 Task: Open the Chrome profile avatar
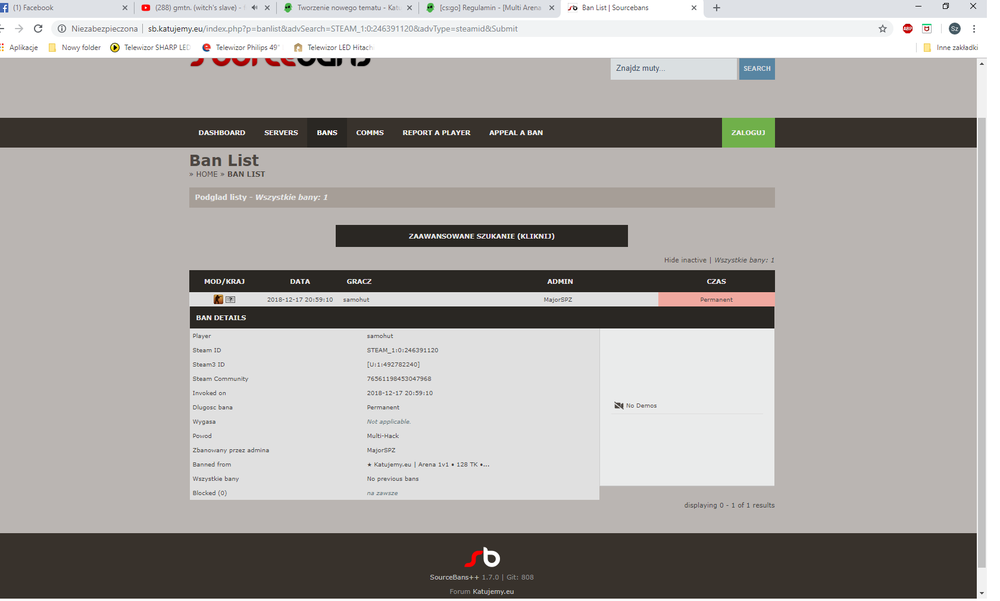click(x=954, y=29)
